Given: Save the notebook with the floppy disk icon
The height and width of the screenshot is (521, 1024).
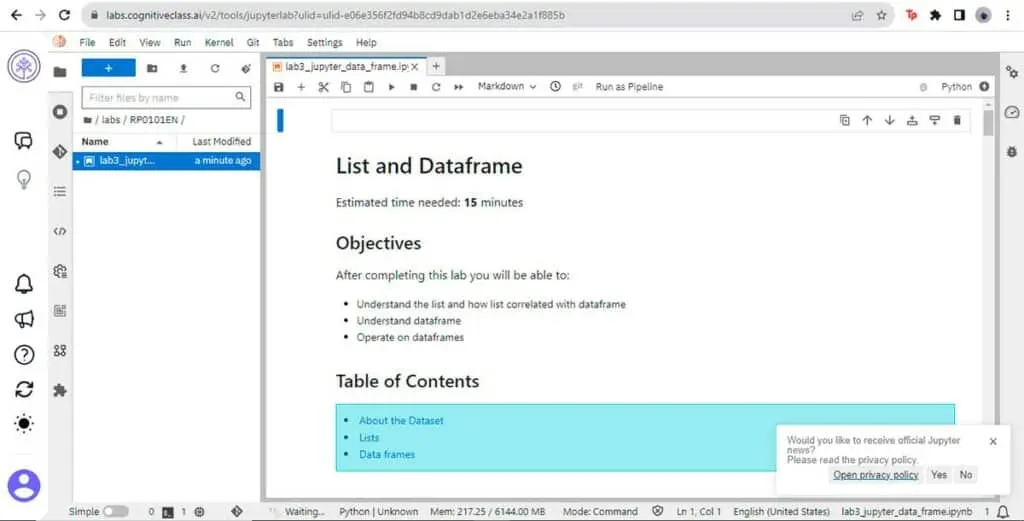Looking at the screenshot, I should [x=279, y=87].
